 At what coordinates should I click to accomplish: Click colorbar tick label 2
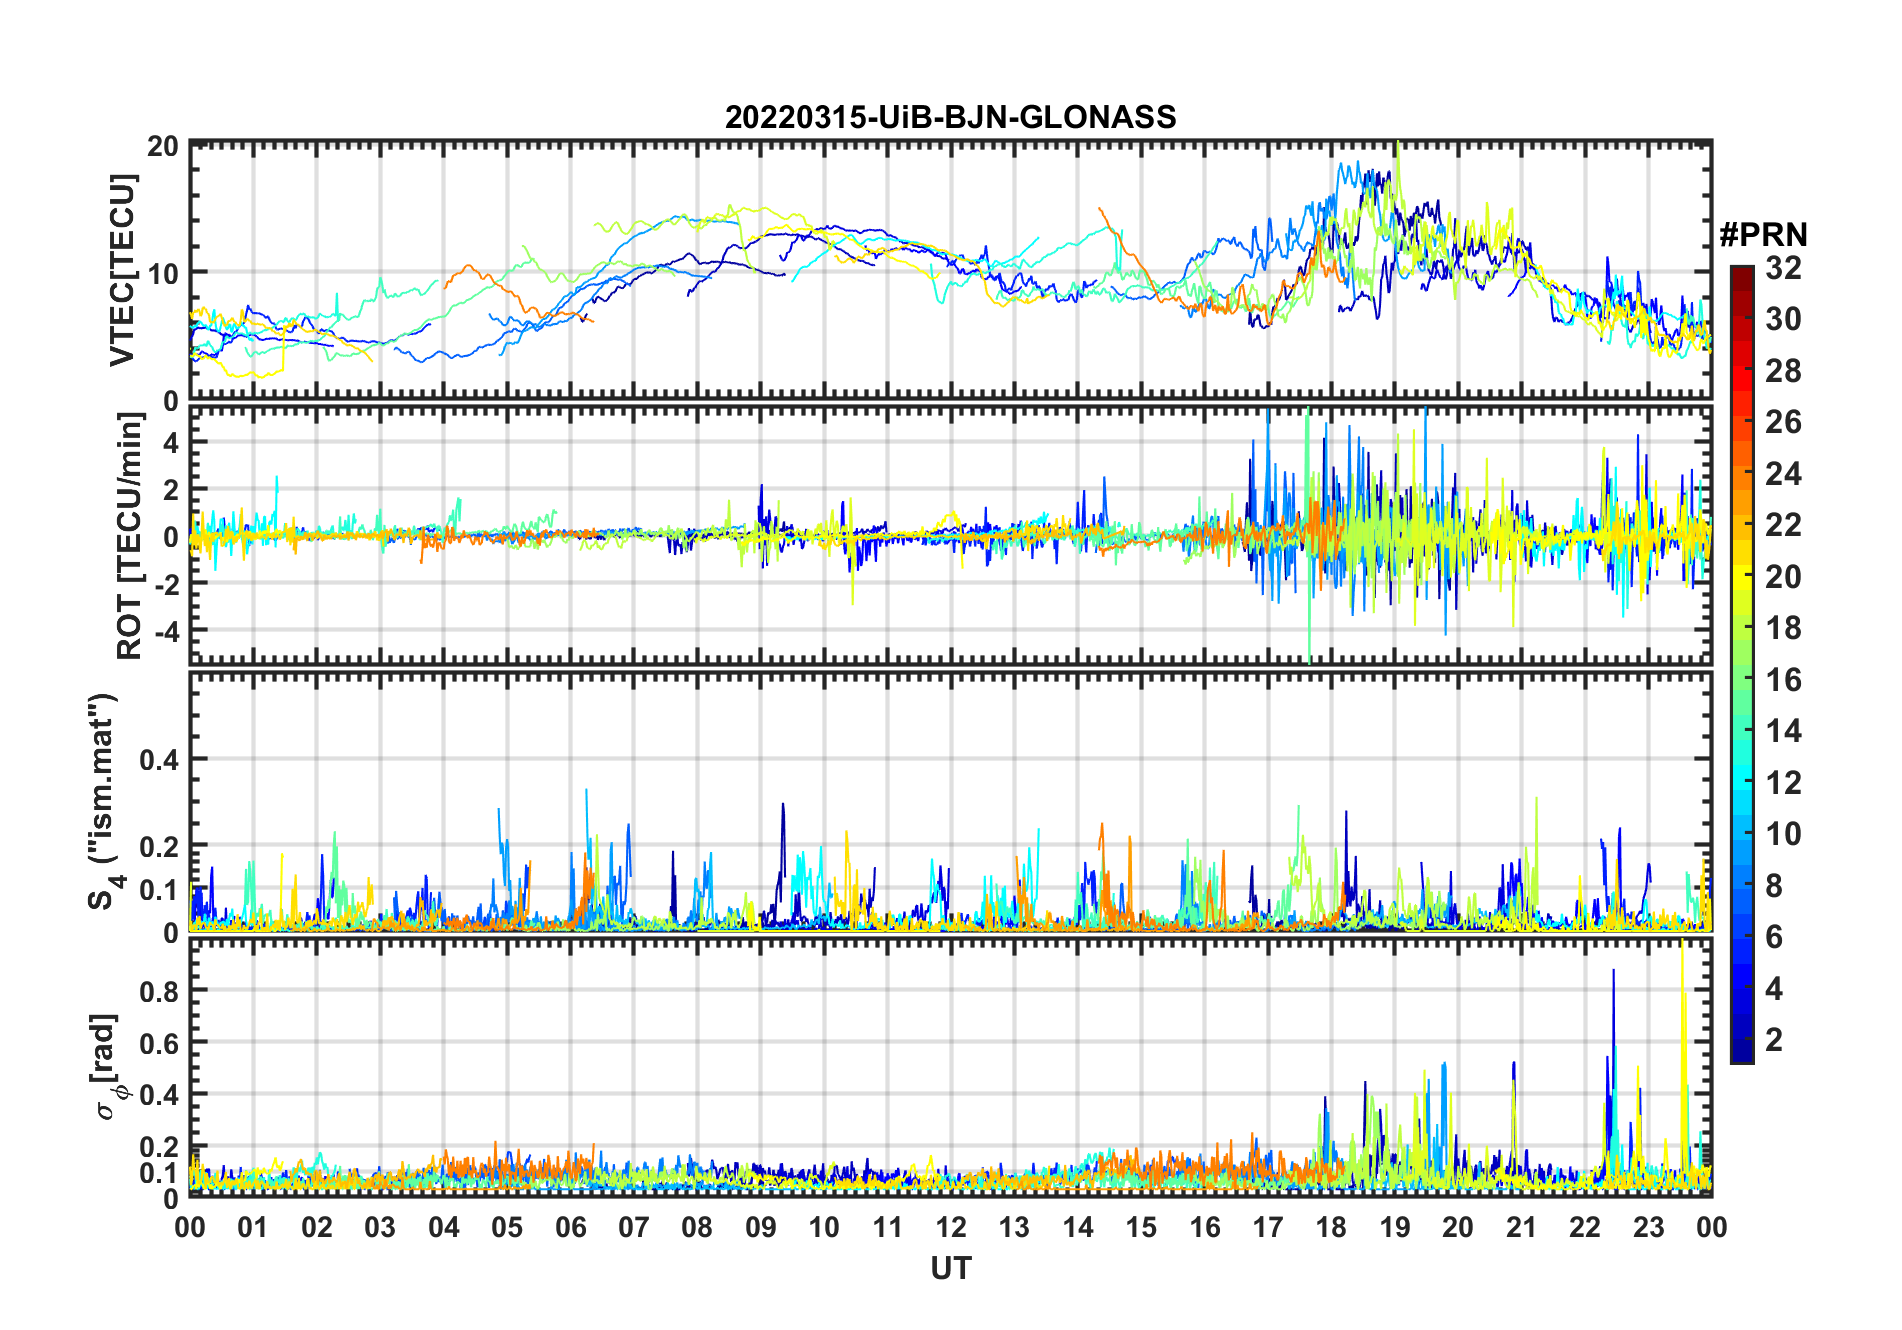pos(1774,1040)
